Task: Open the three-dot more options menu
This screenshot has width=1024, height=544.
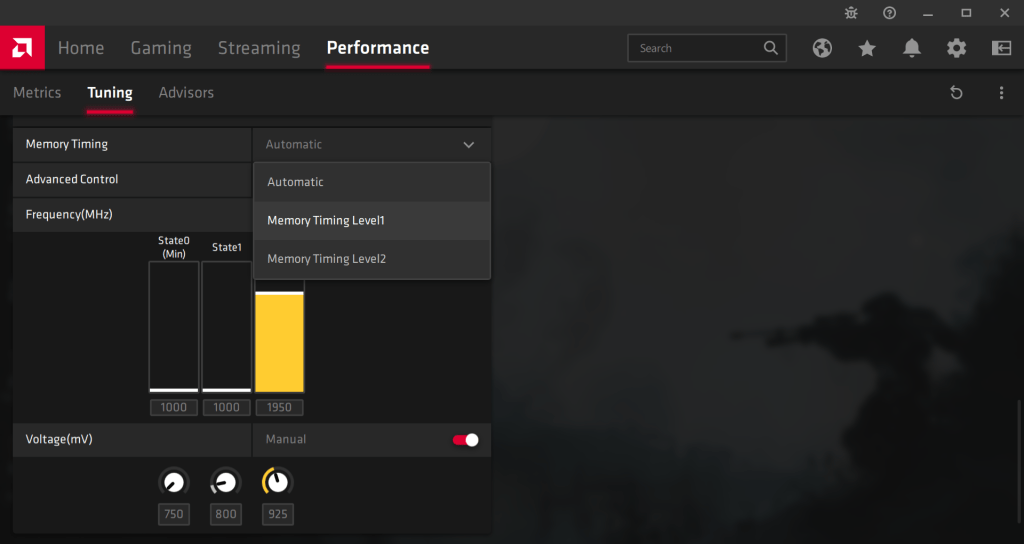Action: point(1001,93)
